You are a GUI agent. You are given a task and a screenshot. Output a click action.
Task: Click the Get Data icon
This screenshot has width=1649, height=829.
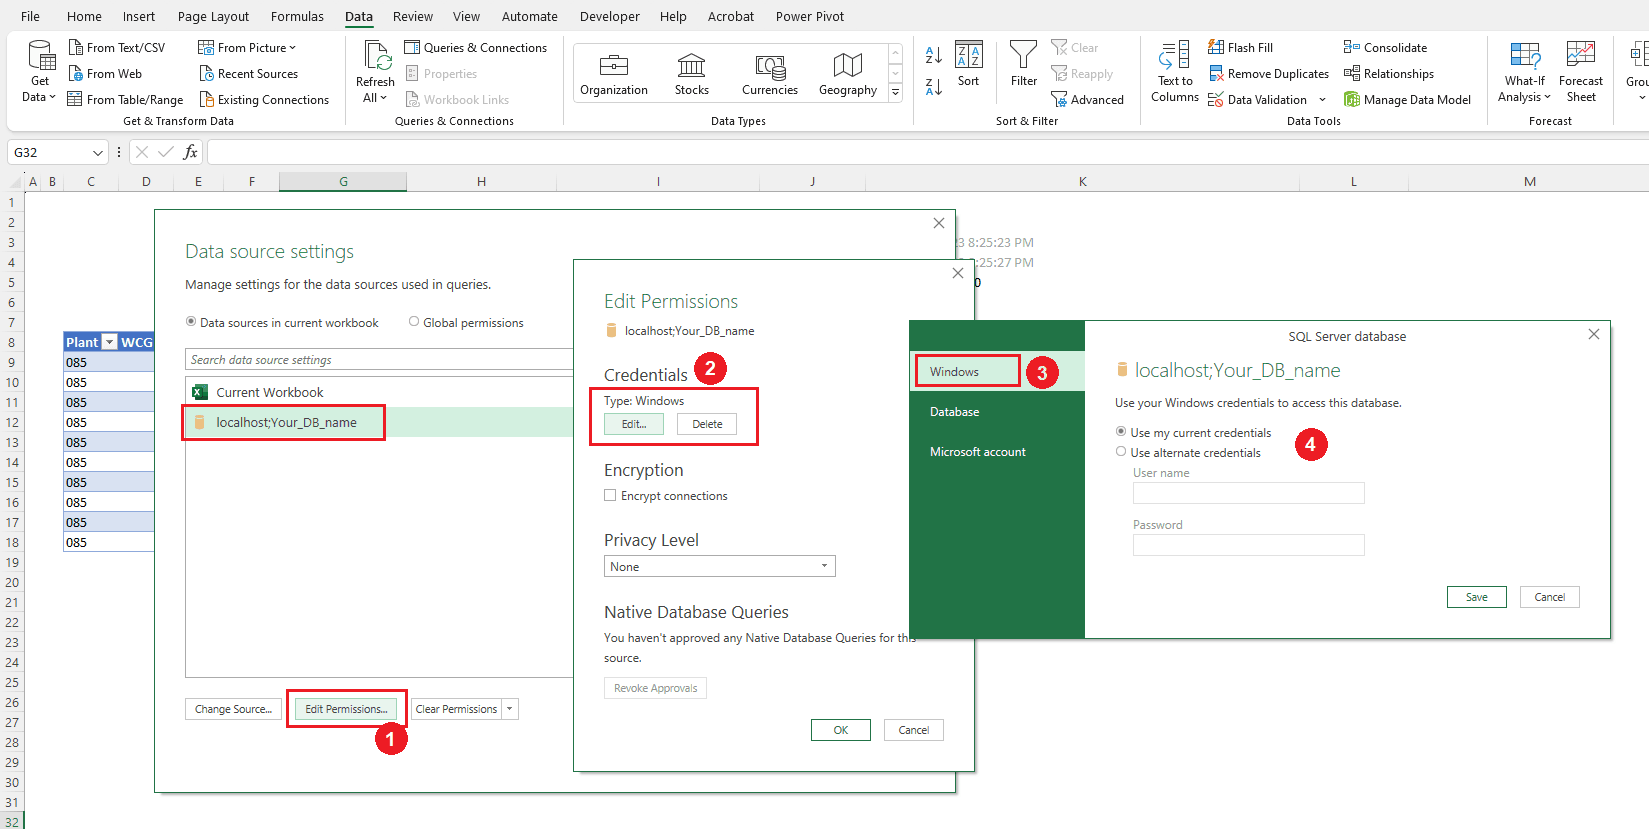[x=40, y=56]
